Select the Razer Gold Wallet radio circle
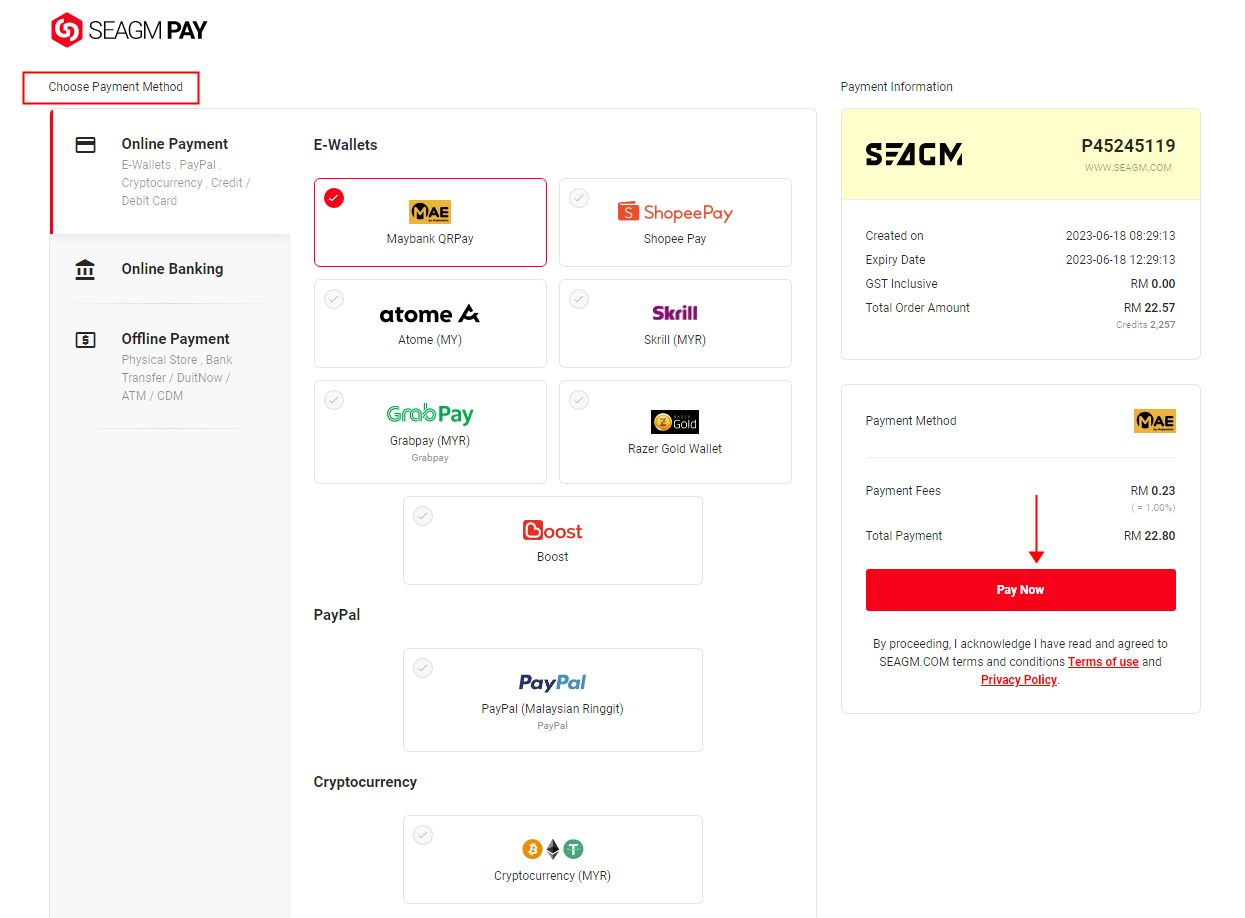This screenshot has width=1245, height=918. 579,400
